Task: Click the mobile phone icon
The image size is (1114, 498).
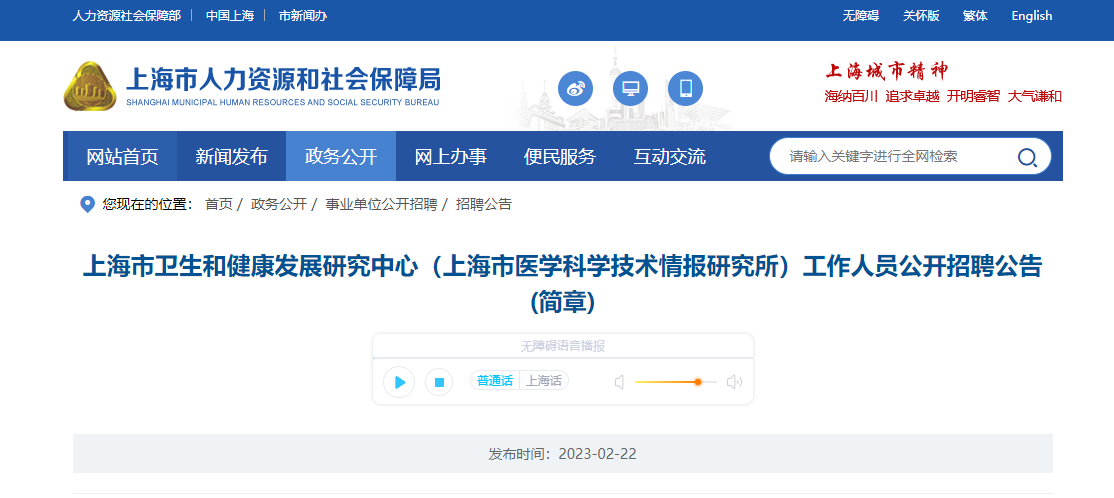Action: pos(686,89)
